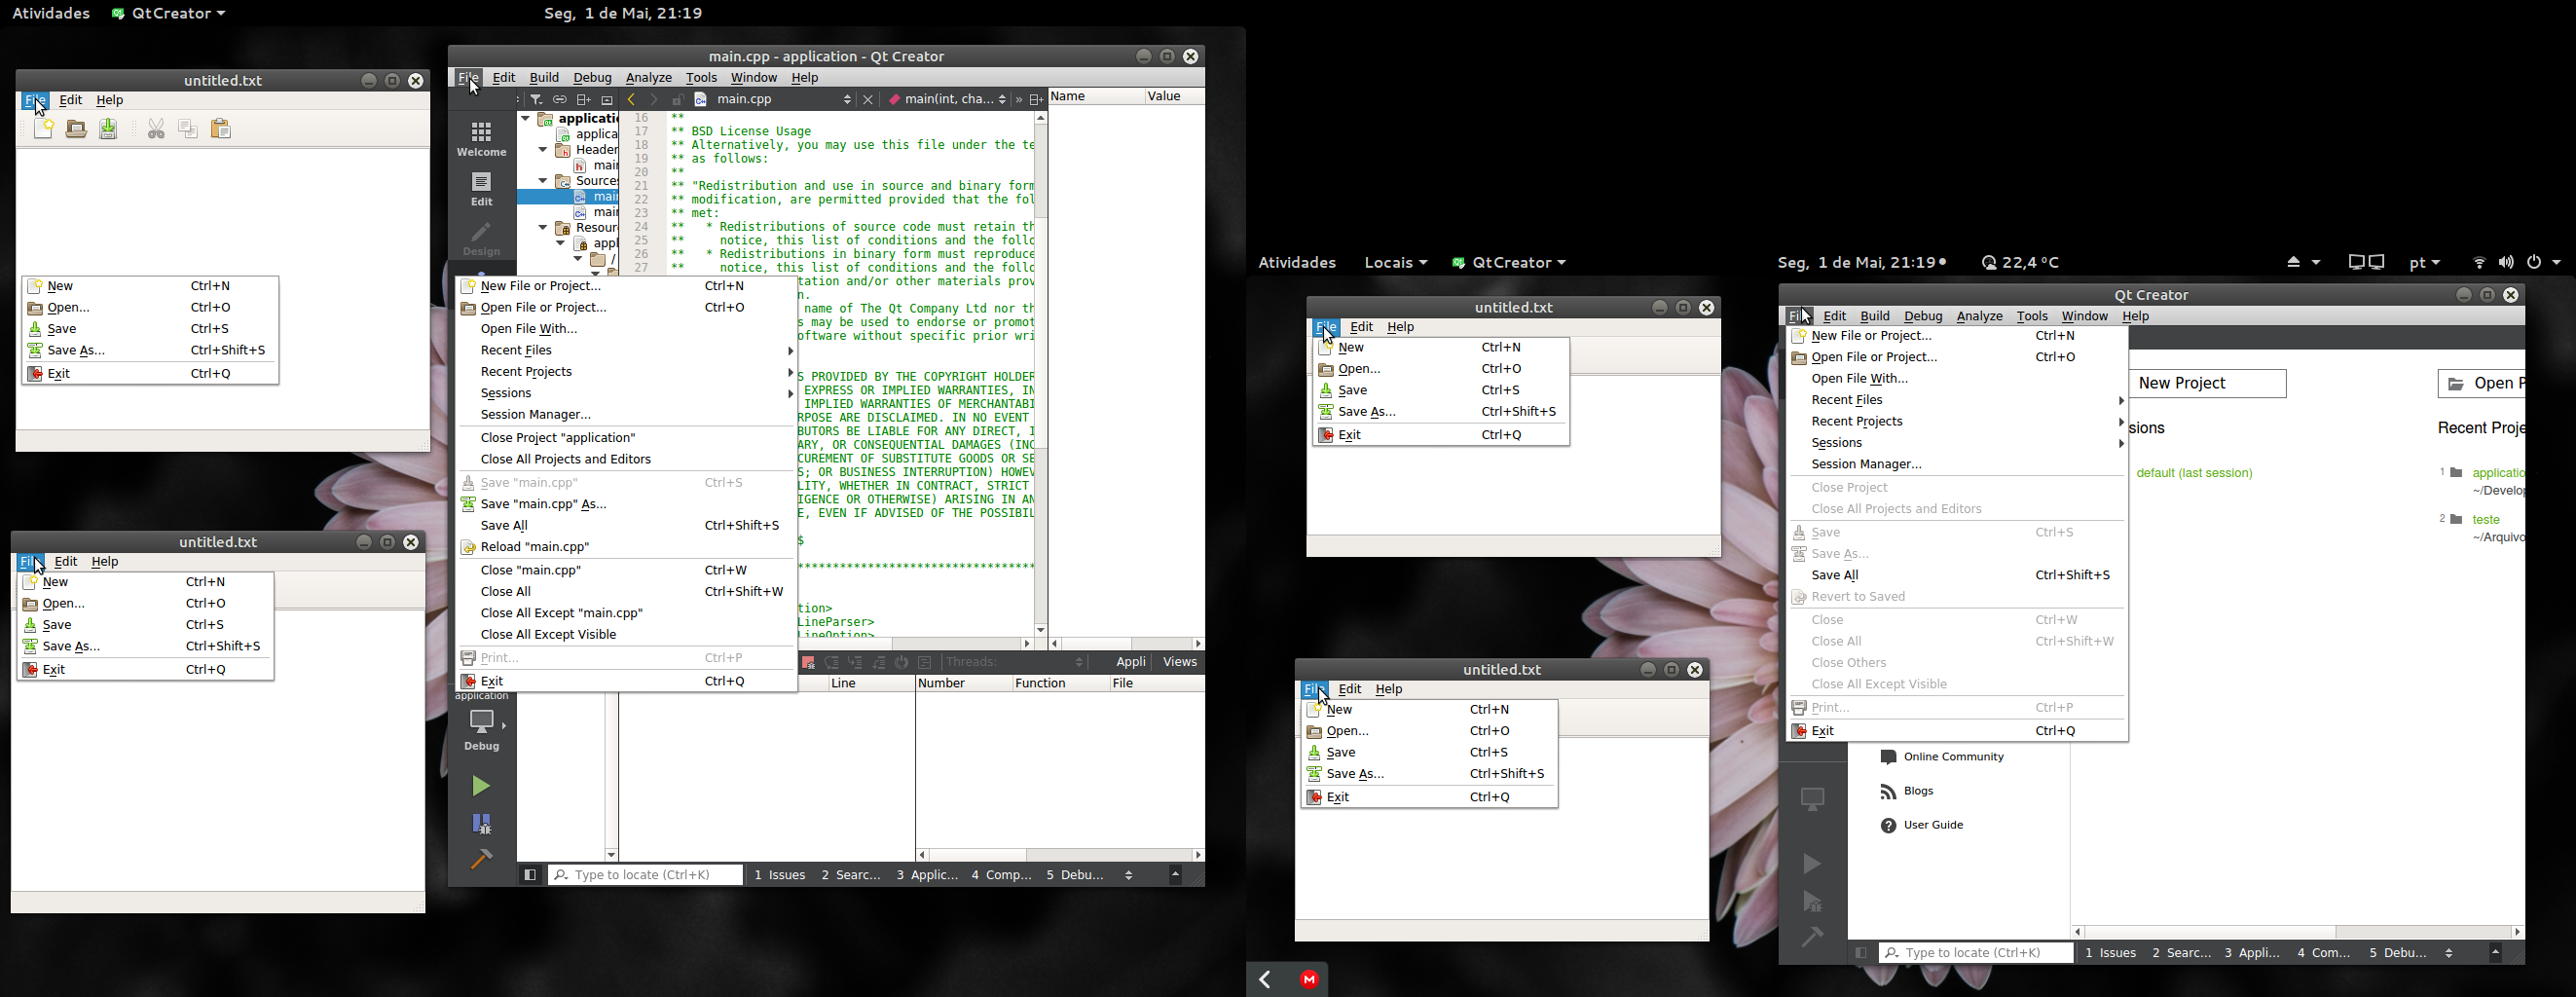Open the default (last session) link
Image resolution: width=2576 pixels, height=997 pixels.
pyautogui.click(x=2194, y=473)
